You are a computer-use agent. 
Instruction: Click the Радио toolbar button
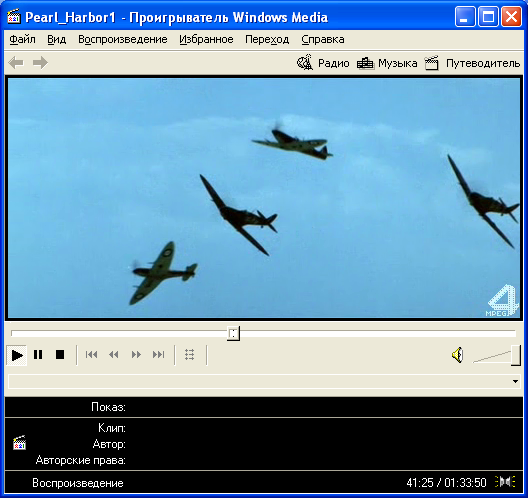click(x=323, y=63)
